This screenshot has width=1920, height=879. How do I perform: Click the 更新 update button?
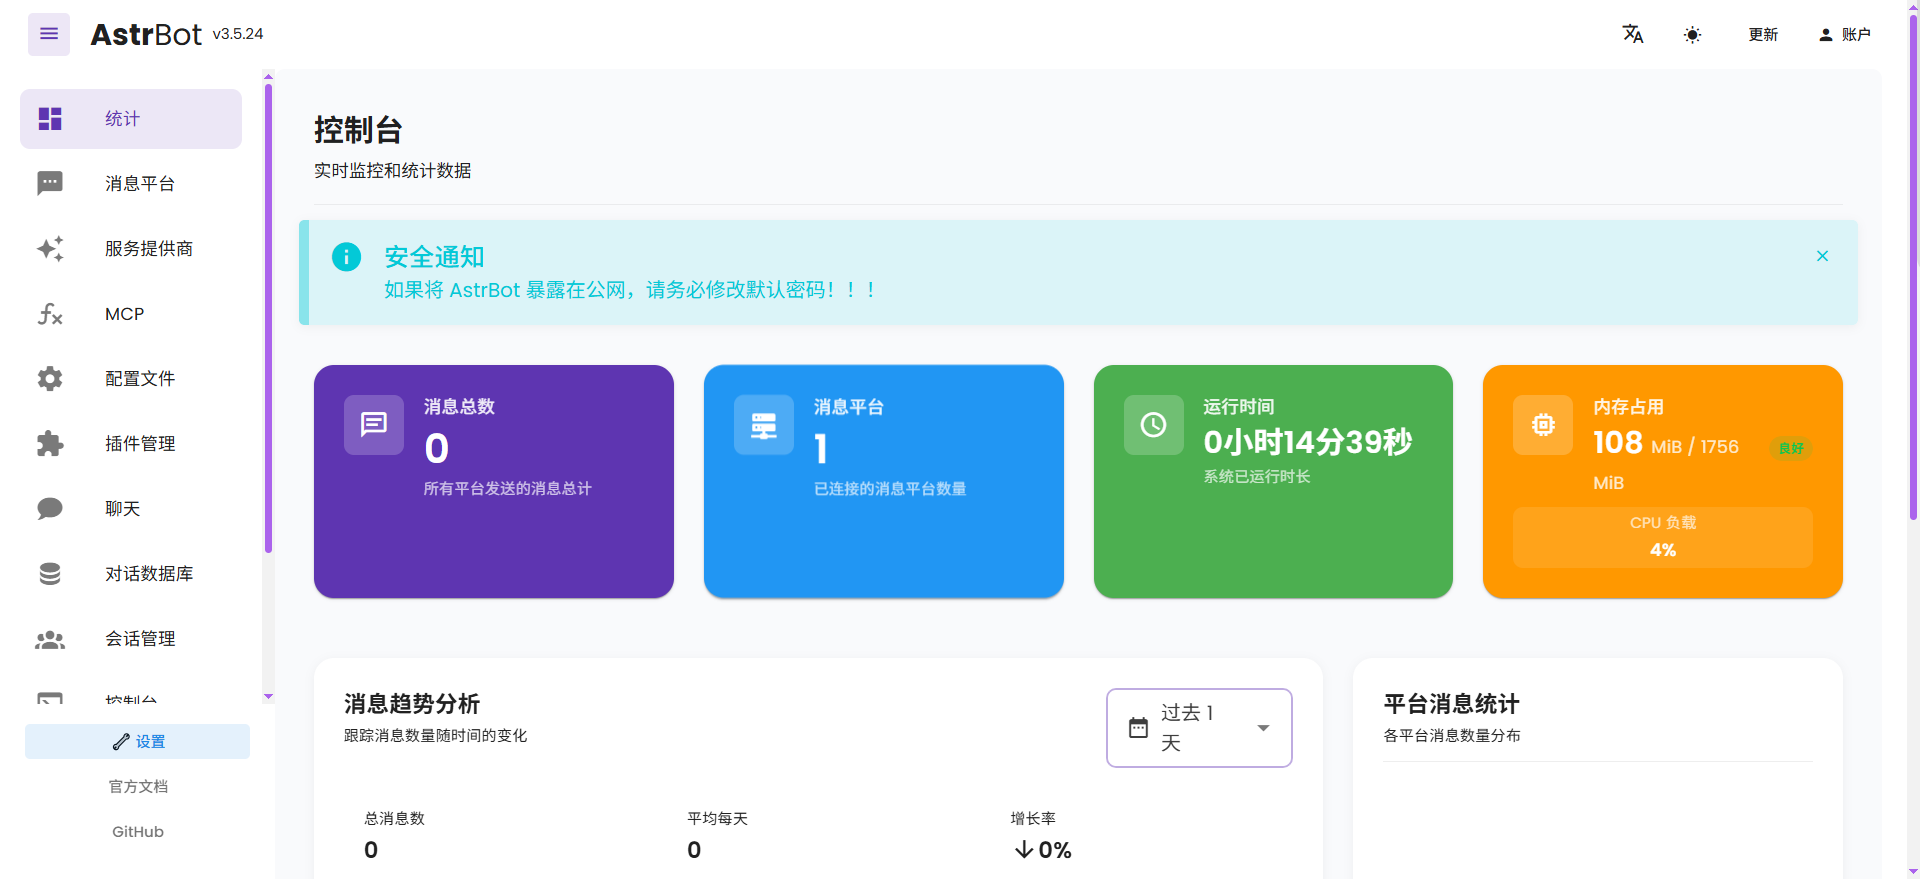pos(1762,35)
